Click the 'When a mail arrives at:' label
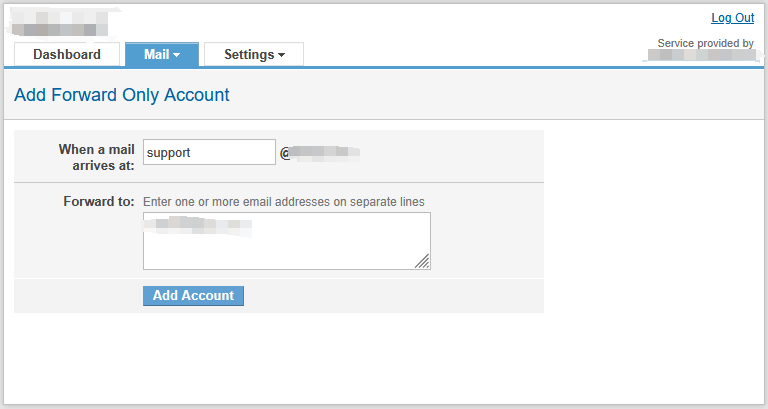This screenshot has height=409, width=768. click(x=96, y=157)
